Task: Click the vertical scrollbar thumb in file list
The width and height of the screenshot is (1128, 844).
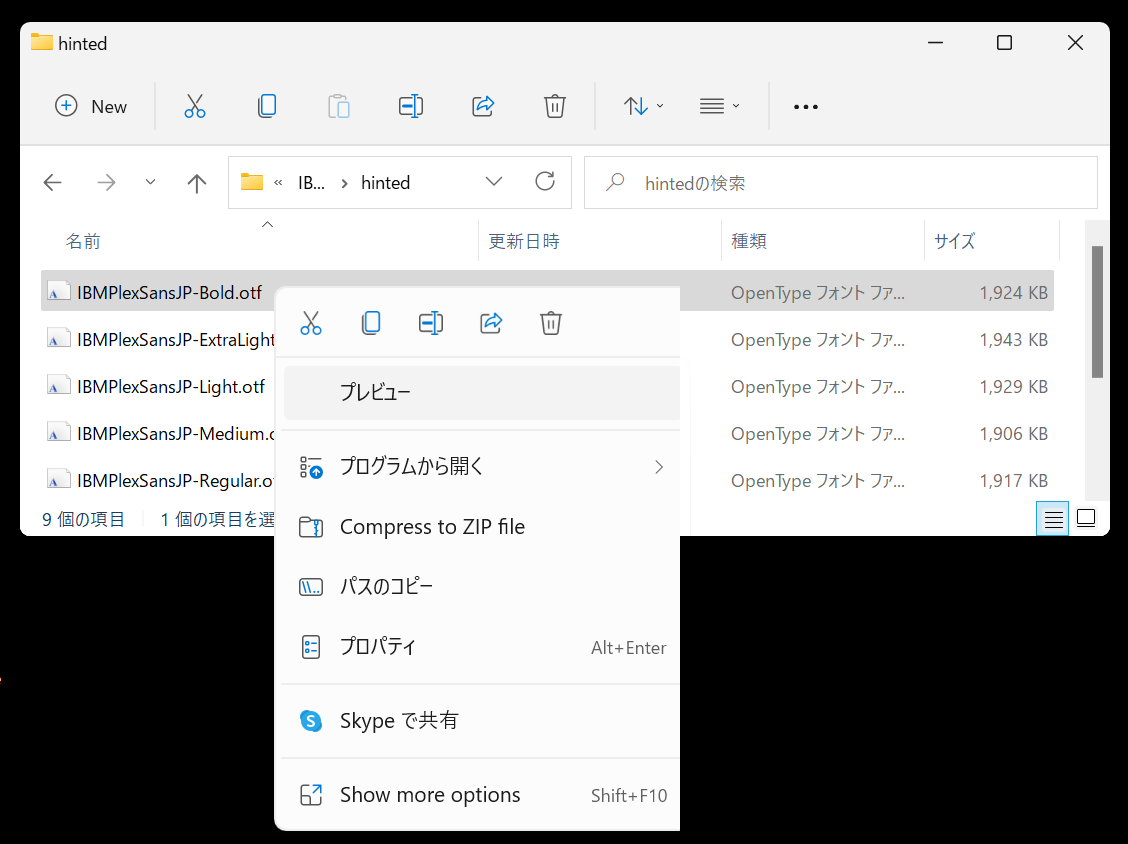Action: click(1097, 312)
